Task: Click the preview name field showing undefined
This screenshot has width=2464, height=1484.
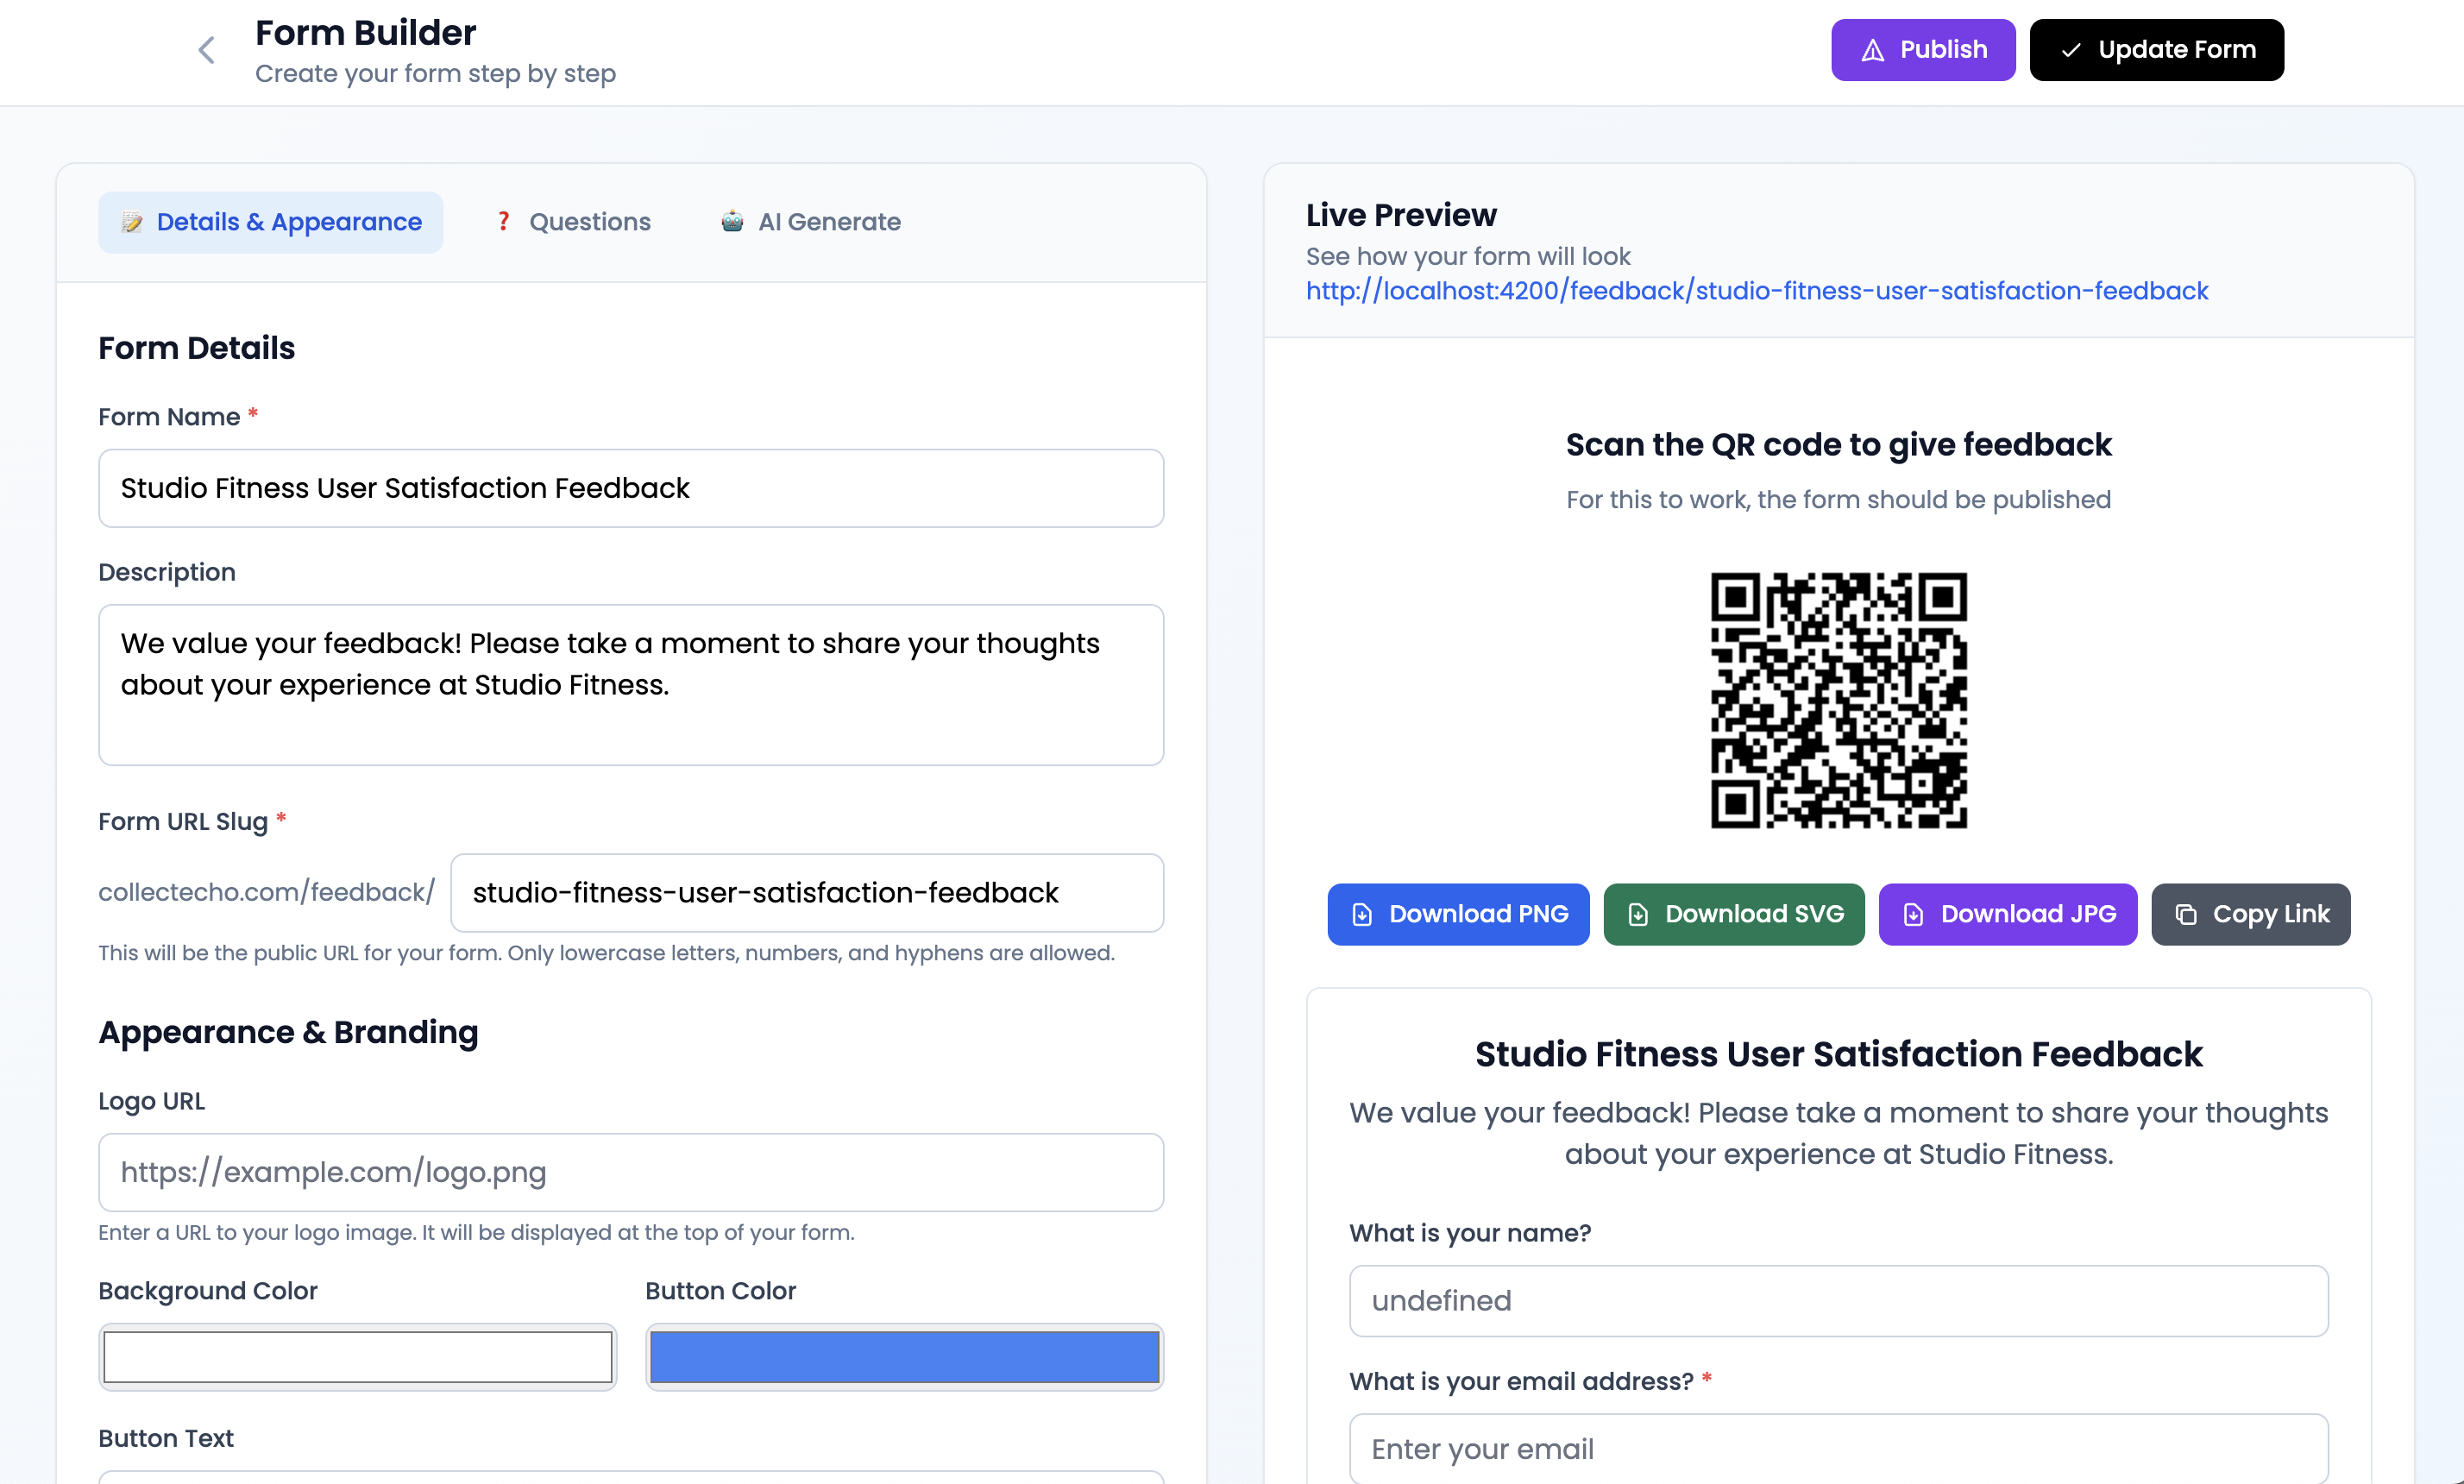Action: coord(1838,1301)
